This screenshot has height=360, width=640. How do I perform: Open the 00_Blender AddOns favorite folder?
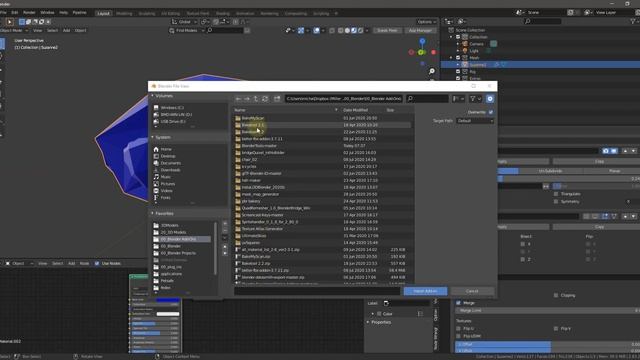pyautogui.click(x=182, y=240)
